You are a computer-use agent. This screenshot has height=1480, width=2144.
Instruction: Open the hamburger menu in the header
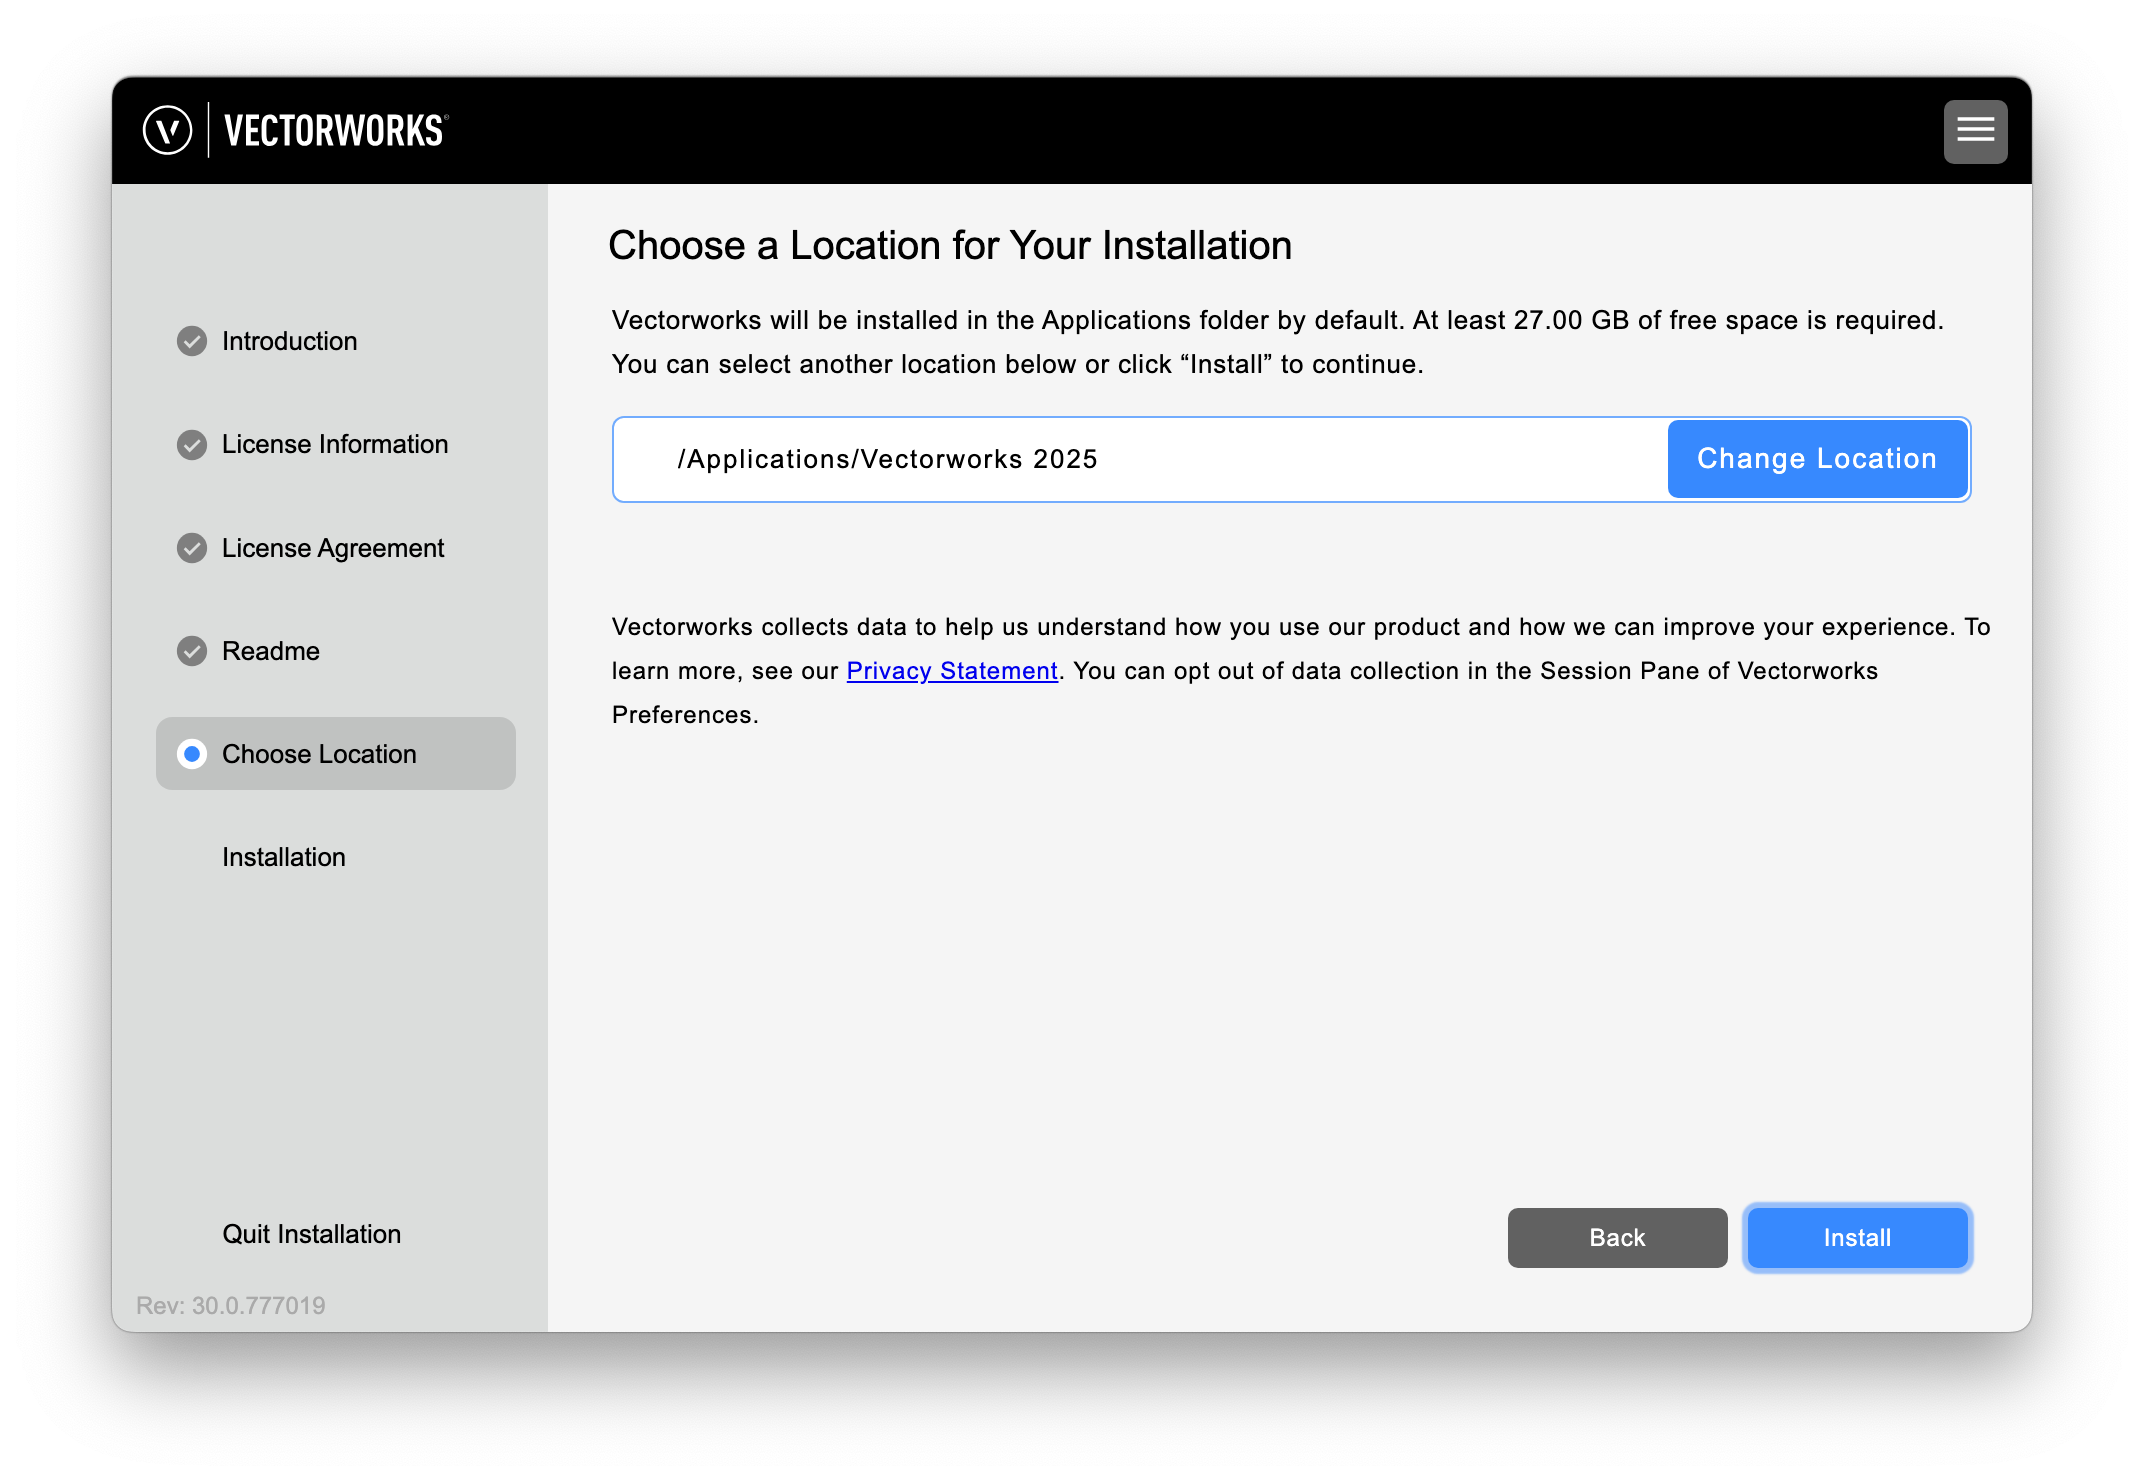[x=1975, y=131]
